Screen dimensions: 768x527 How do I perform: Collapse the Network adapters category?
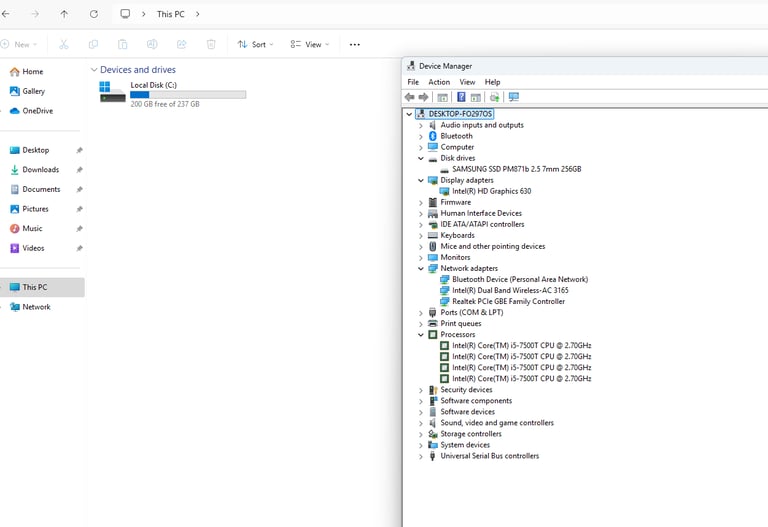tap(421, 268)
